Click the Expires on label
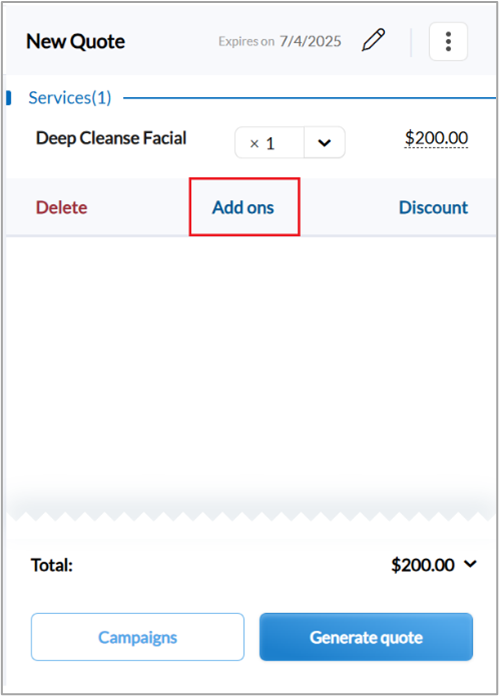The image size is (499, 696). [x=246, y=42]
